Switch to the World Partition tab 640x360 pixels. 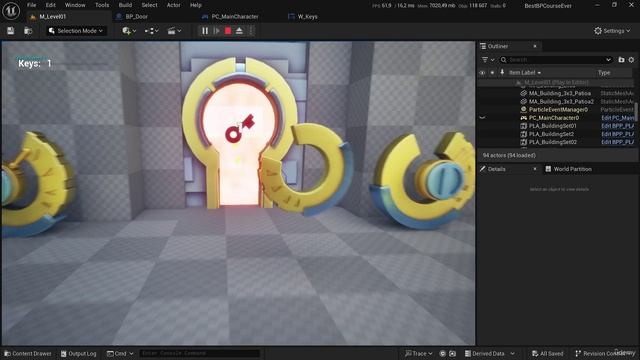click(x=569, y=169)
